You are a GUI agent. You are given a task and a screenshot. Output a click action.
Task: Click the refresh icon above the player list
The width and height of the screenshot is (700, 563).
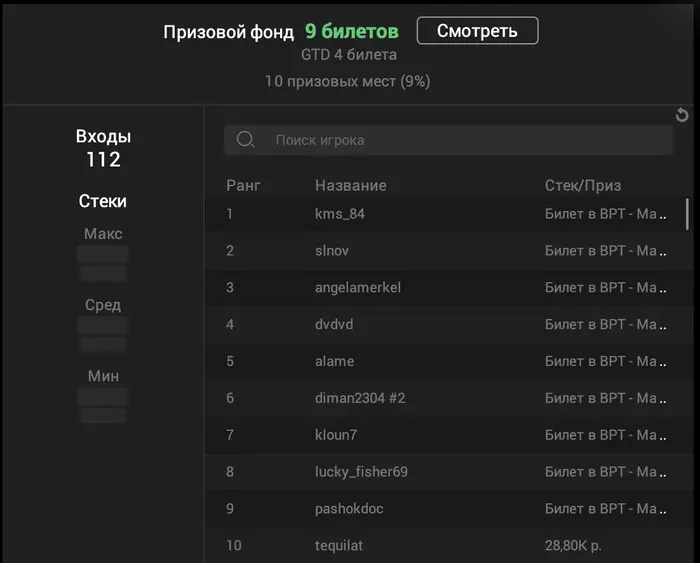[682, 116]
